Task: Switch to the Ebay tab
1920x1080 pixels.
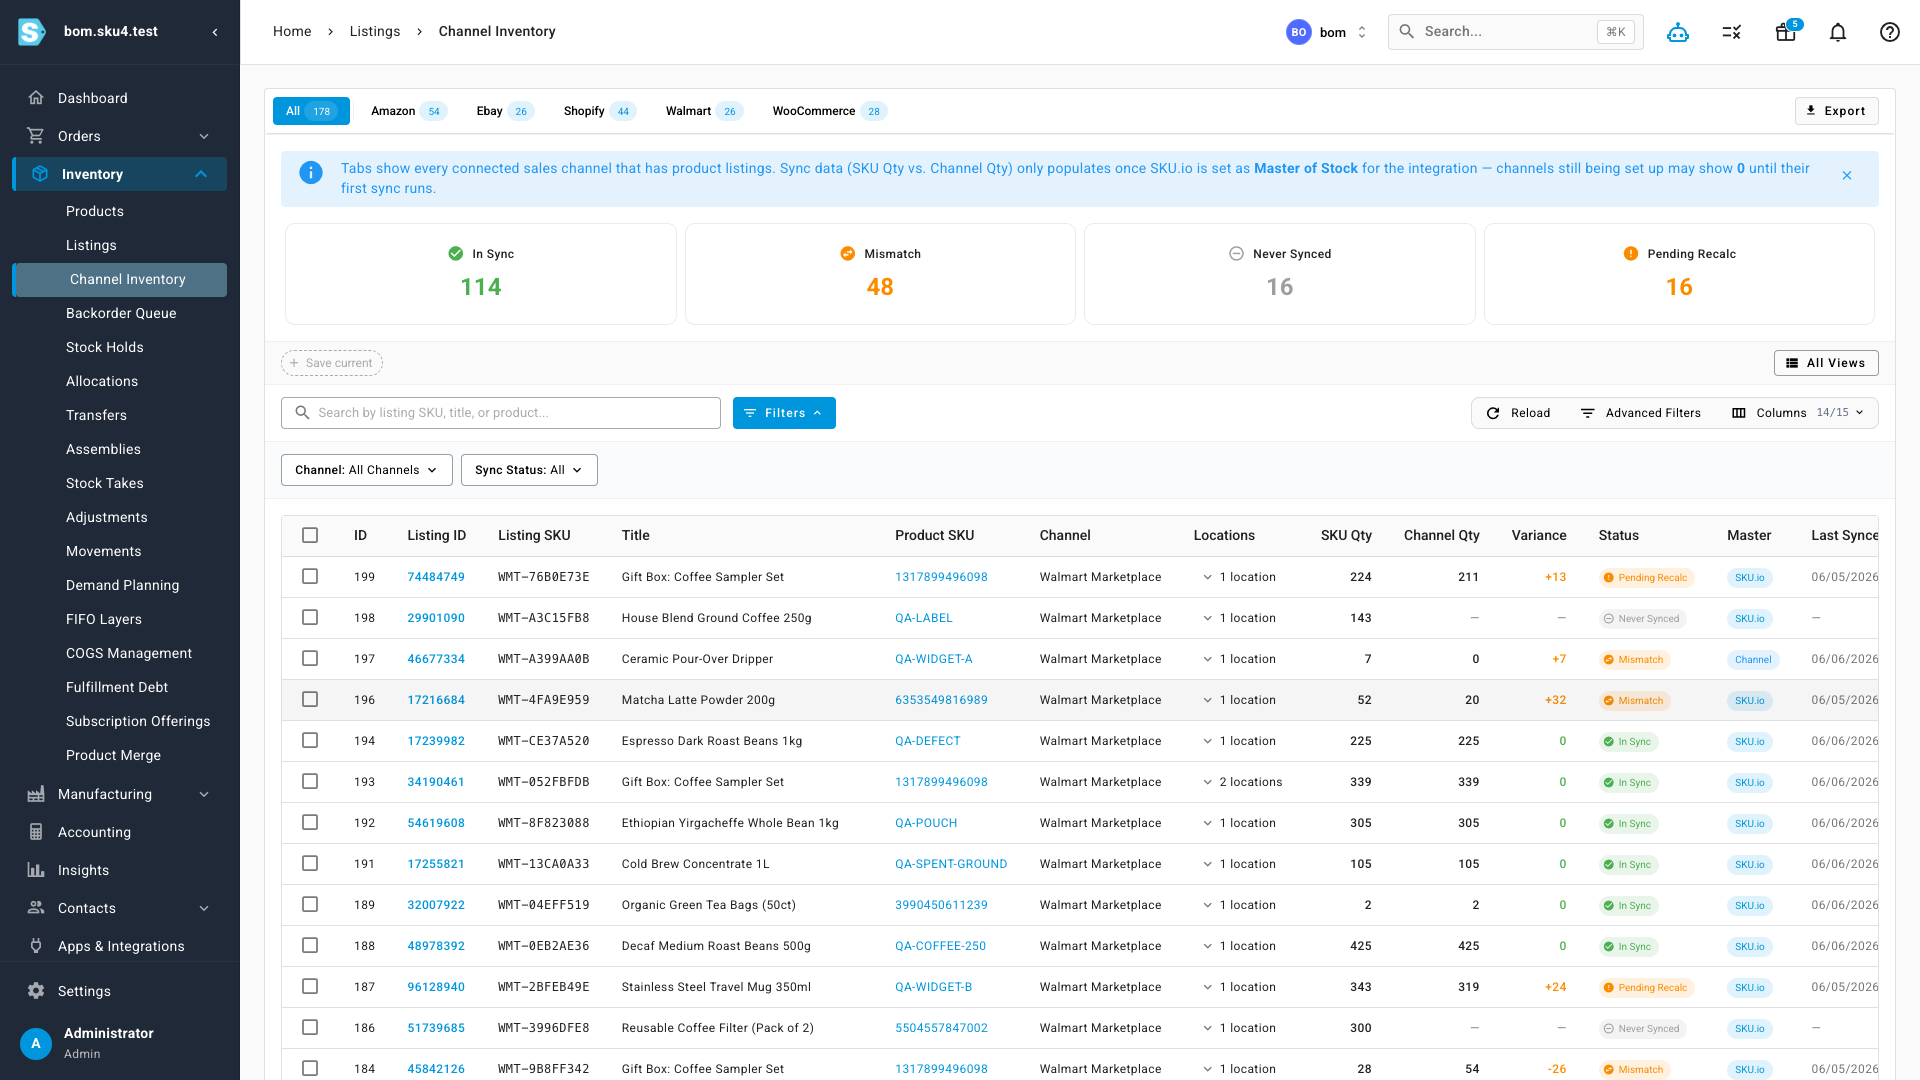Action: point(505,111)
